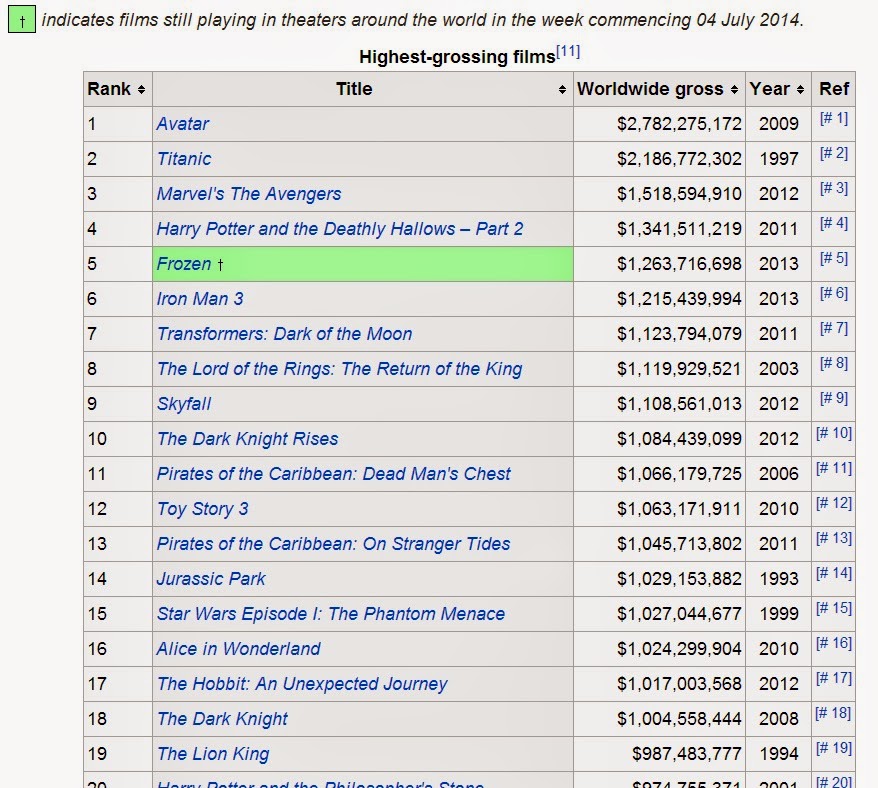Sort table by Year column arrows

click(x=800, y=89)
